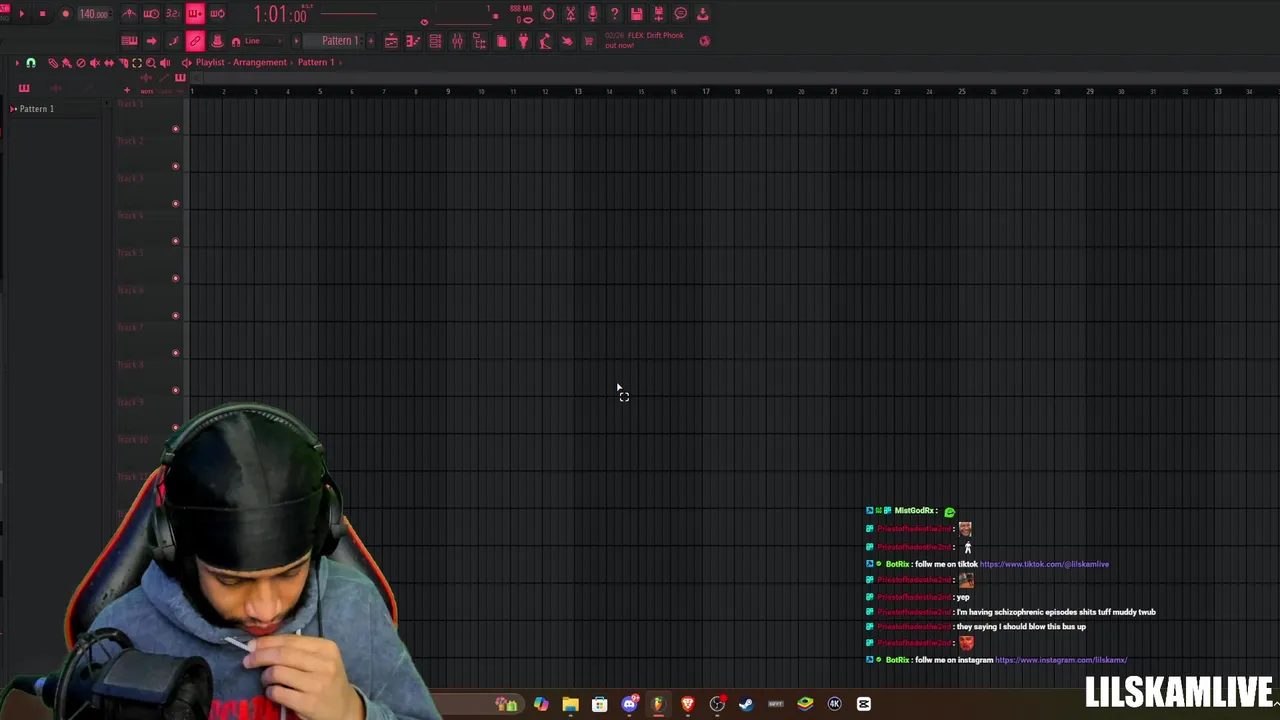Select the Delete tool in Playlist
This screenshot has height=720, width=1280.
coord(81,62)
